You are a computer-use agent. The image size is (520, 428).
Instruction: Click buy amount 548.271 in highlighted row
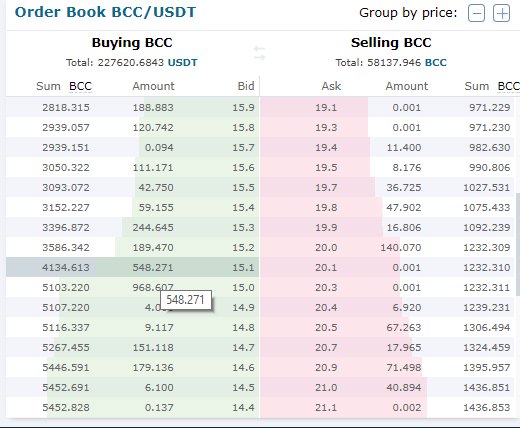coord(153,267)
